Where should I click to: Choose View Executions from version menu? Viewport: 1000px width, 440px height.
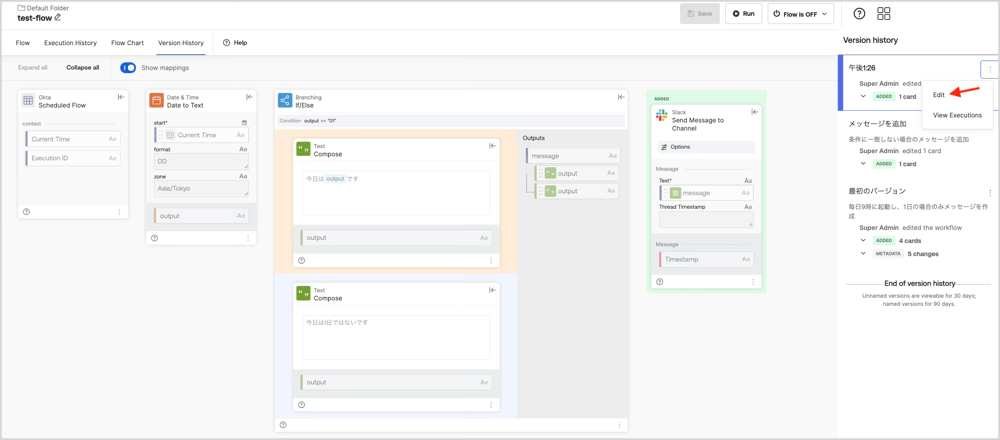point(957,115)
